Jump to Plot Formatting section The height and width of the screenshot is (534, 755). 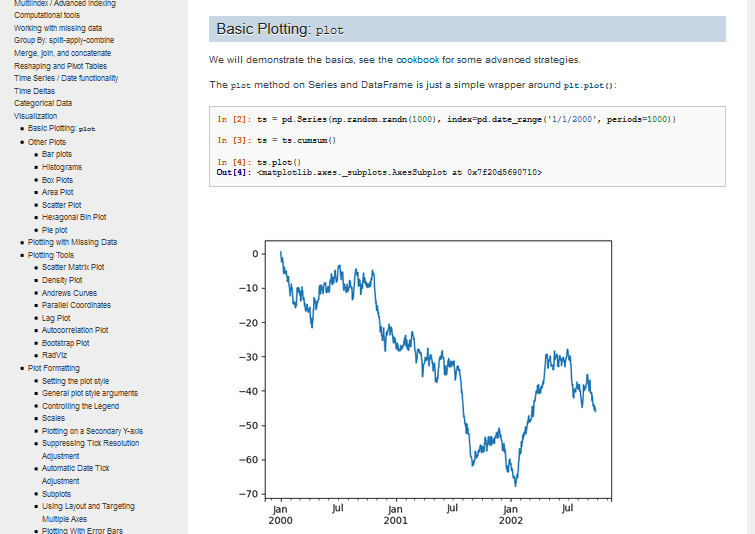53,368
